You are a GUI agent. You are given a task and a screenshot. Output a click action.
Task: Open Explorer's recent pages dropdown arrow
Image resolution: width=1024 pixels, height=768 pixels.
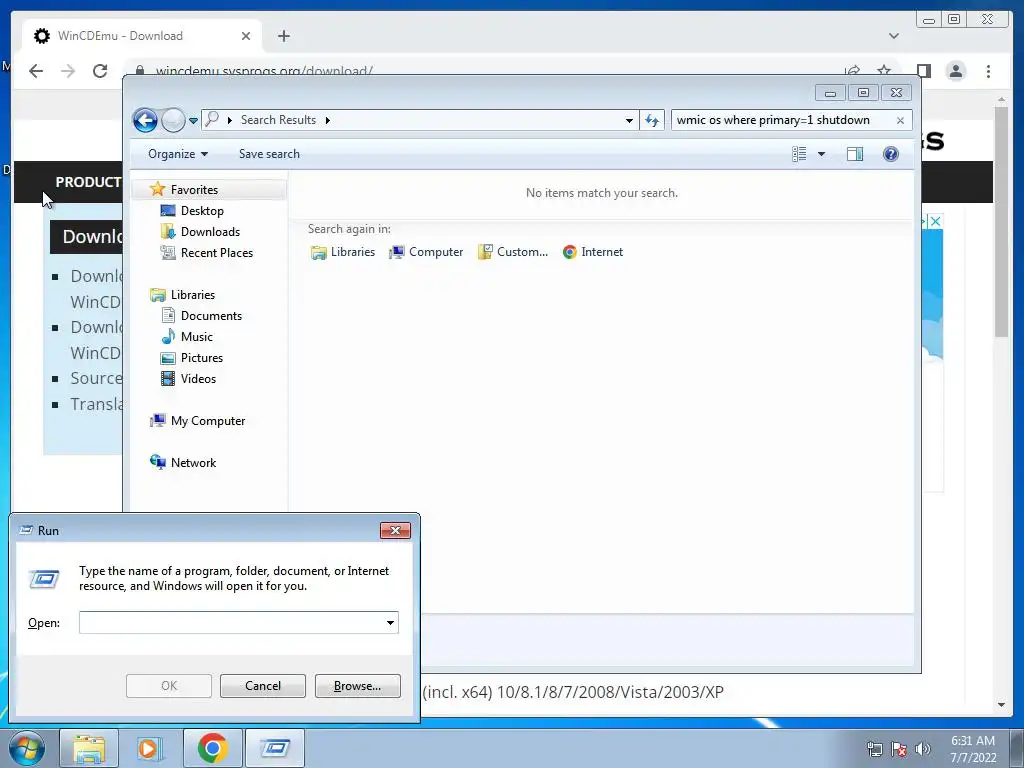click(x=193, y=121)
